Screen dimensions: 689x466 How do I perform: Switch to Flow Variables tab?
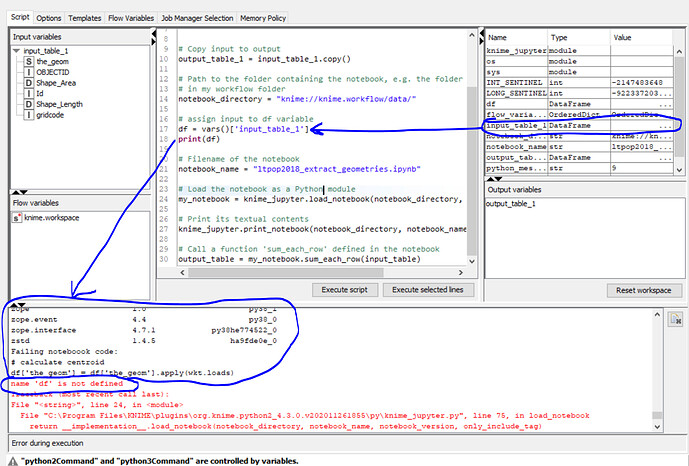(131, 18)
